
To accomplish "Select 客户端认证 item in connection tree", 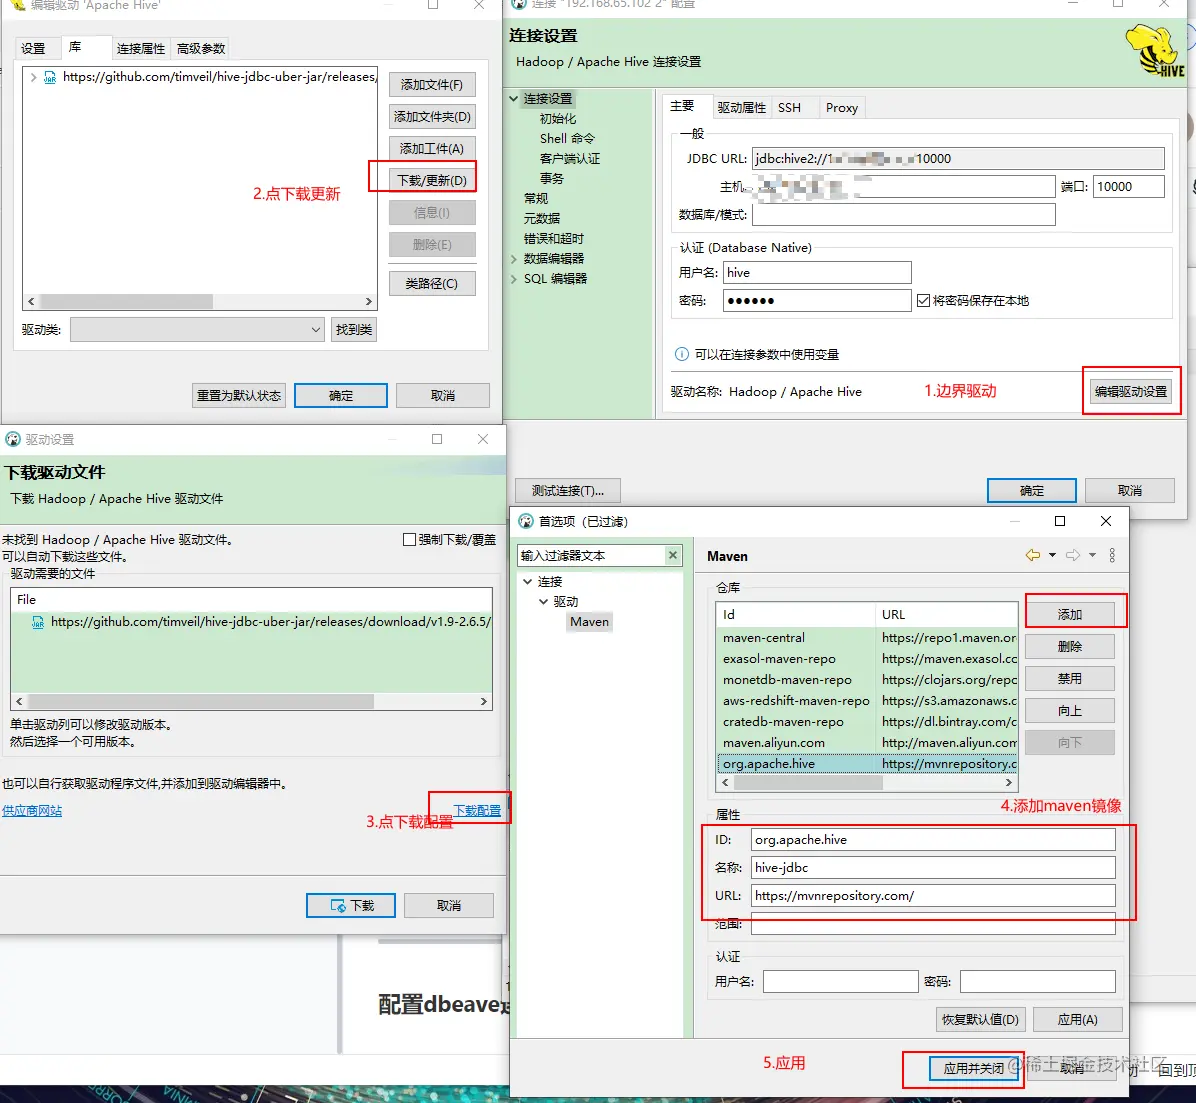I will point(570,159).
